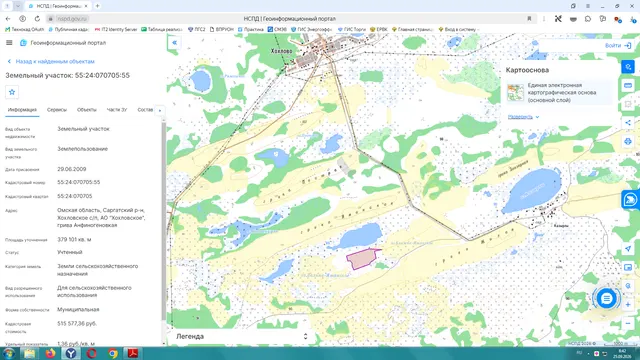The width and height of the screenshot is (640, 360).
Task: Select the Единая электронная картографическая основа thumbnail
Action: tap(516, 92)
